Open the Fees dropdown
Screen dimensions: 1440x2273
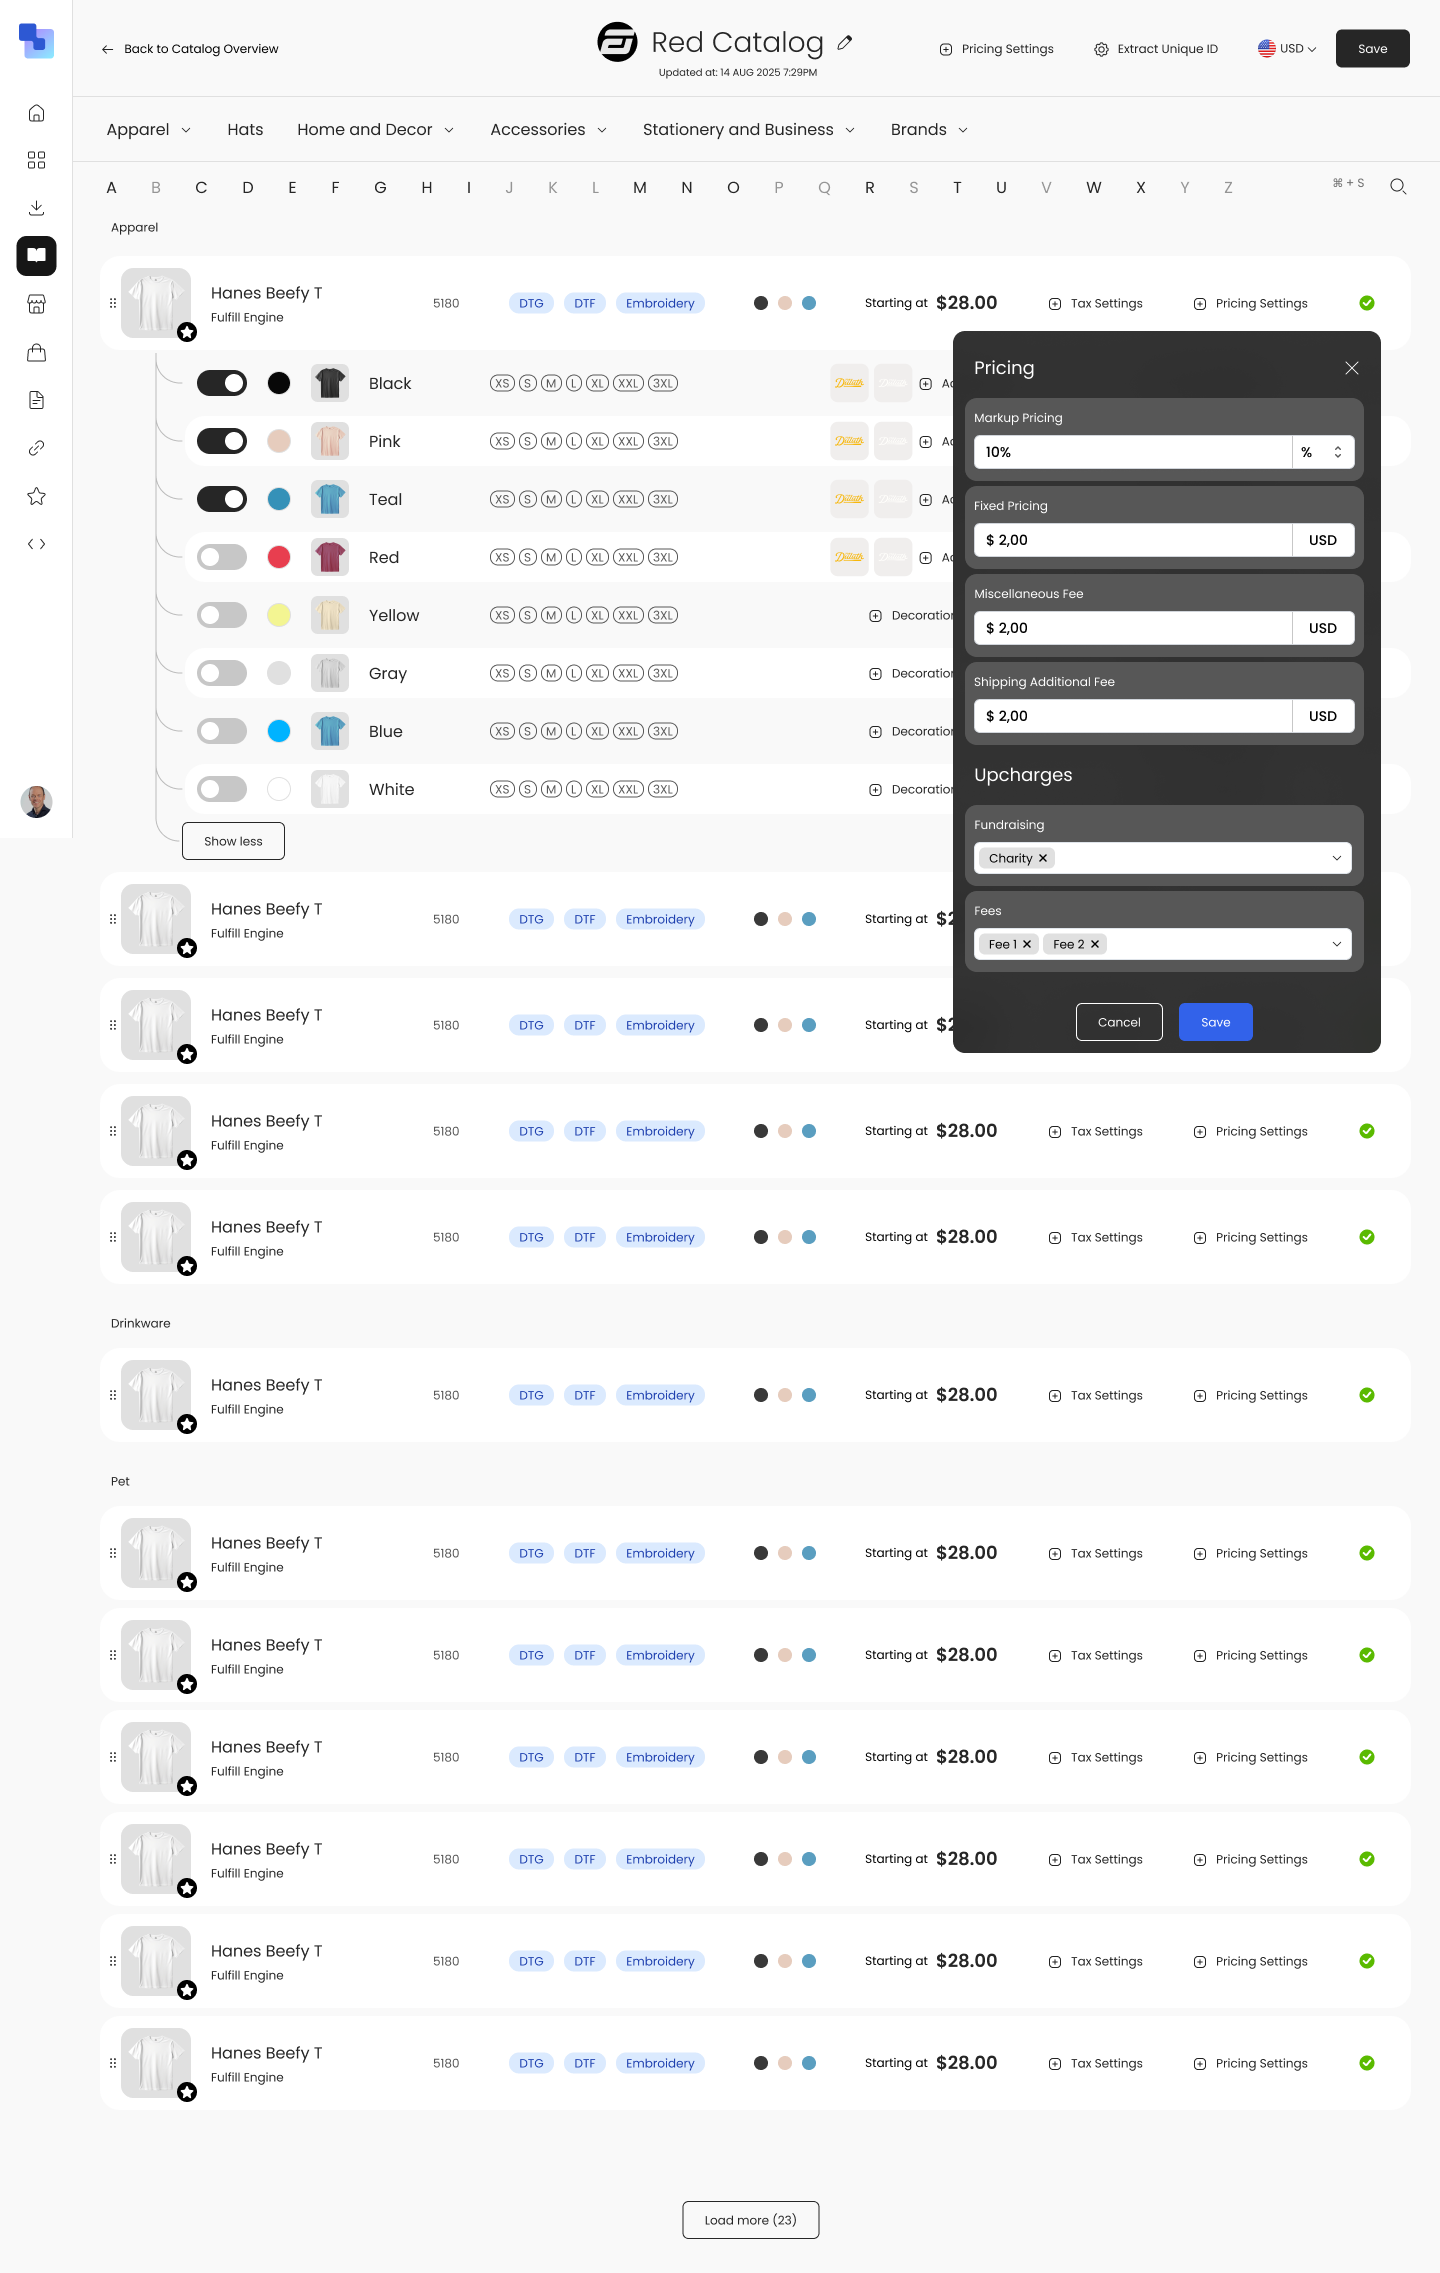pos(1163,944)
